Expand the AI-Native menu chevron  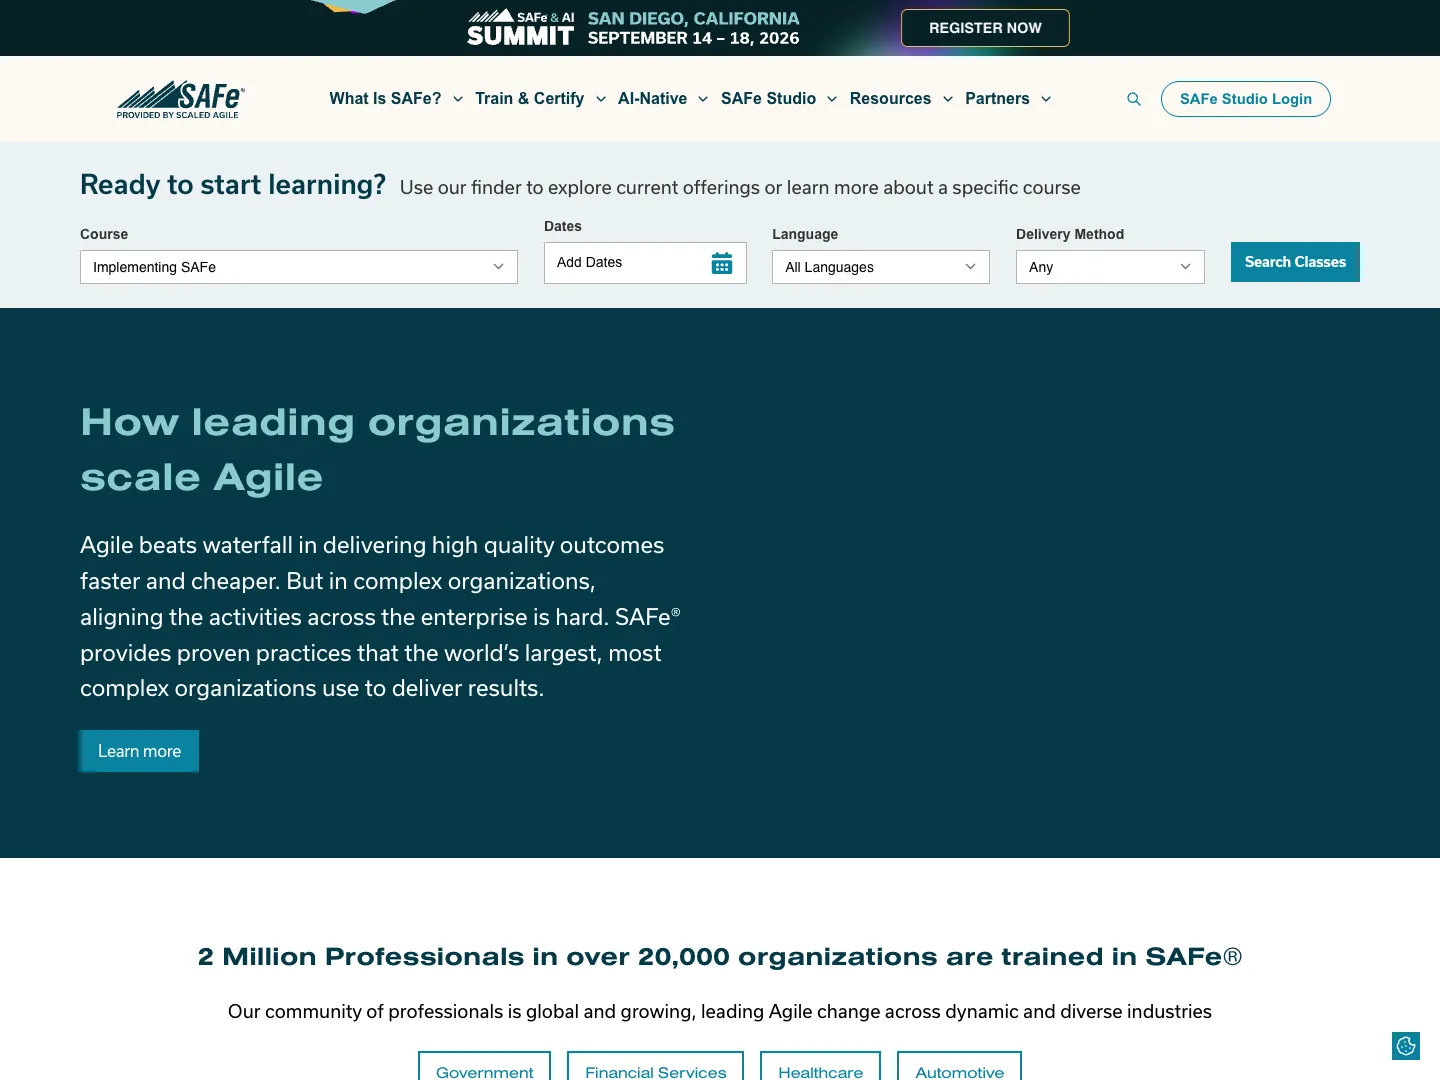703,99
